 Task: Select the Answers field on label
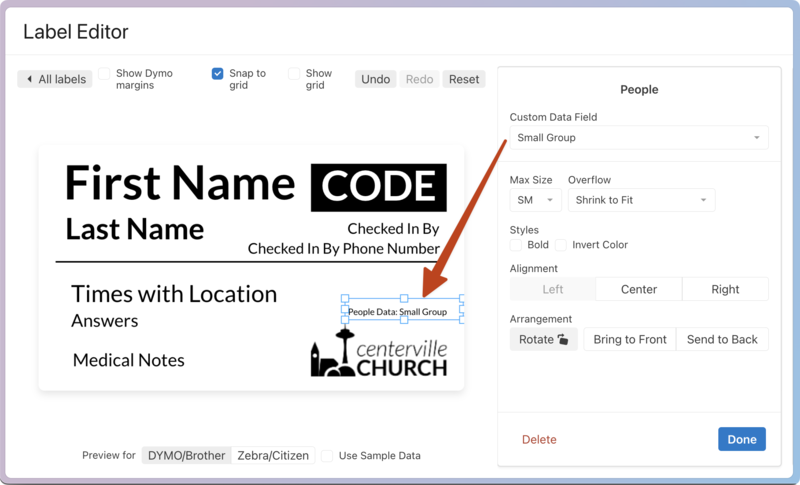coord(105,321)
